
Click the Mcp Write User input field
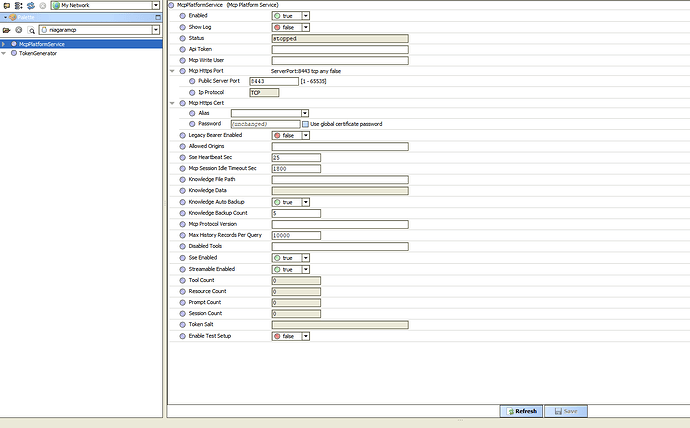(x=340, y=60)
